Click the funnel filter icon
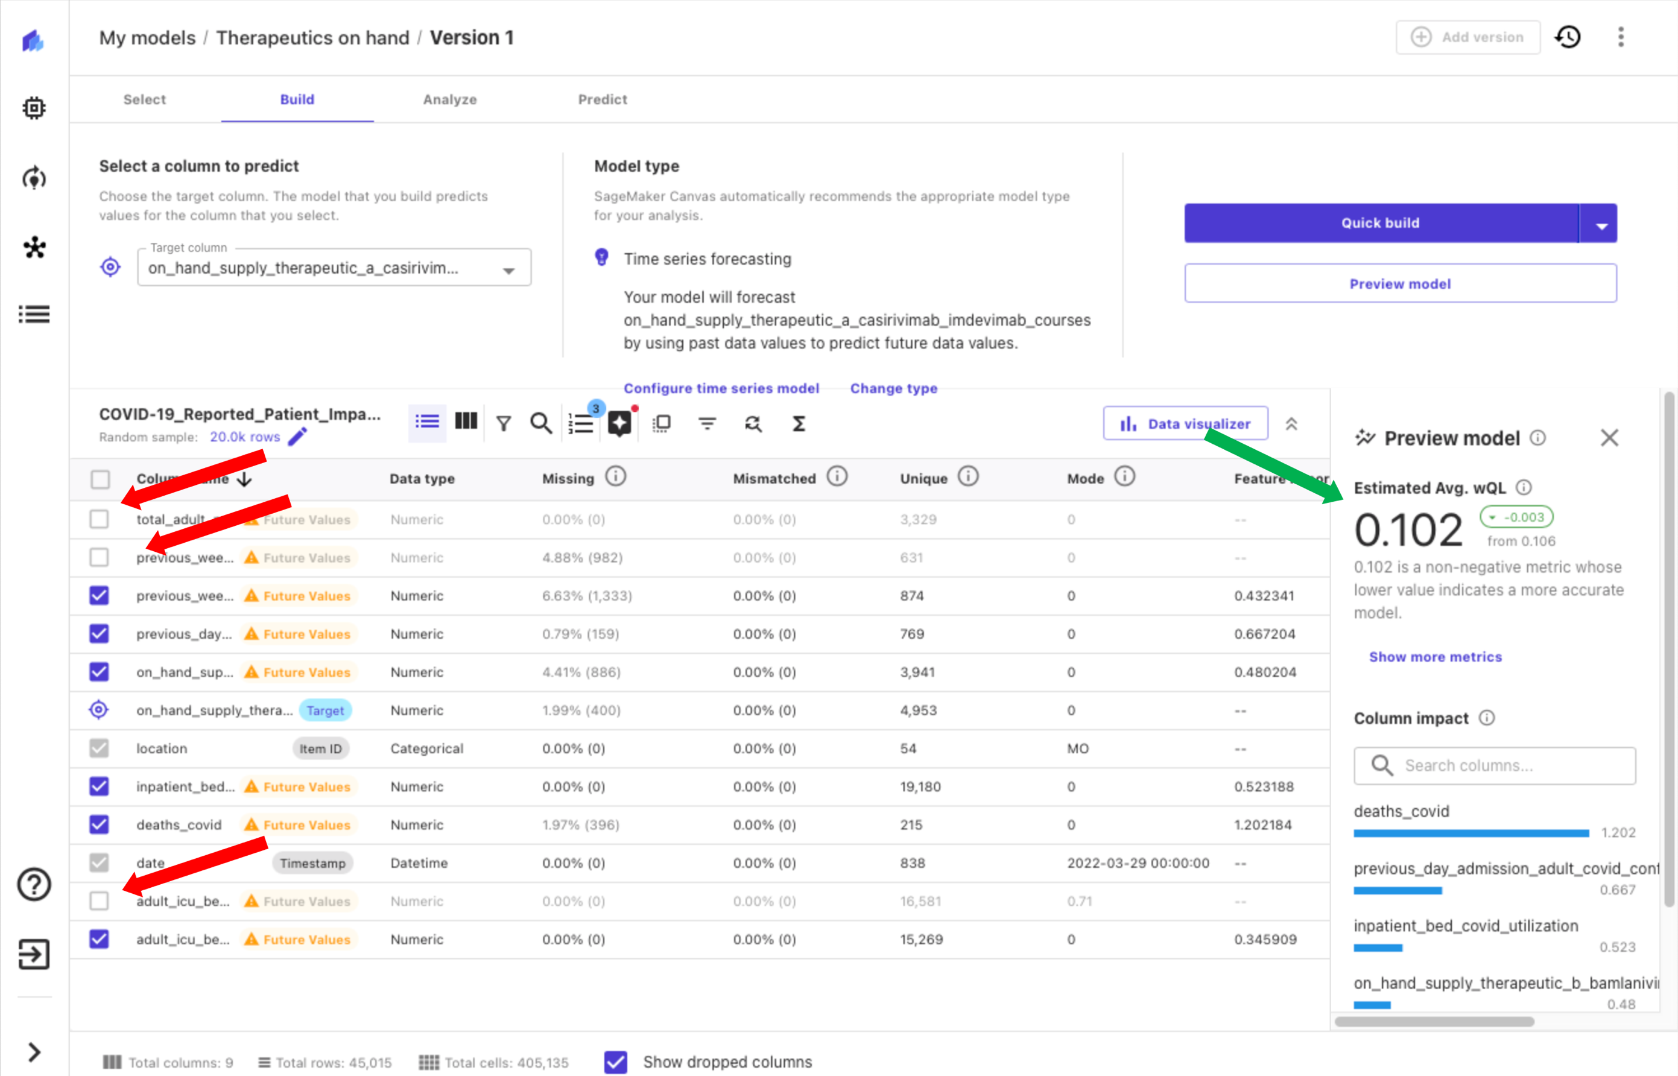Screen dimensions: 1678x1076 504,424
